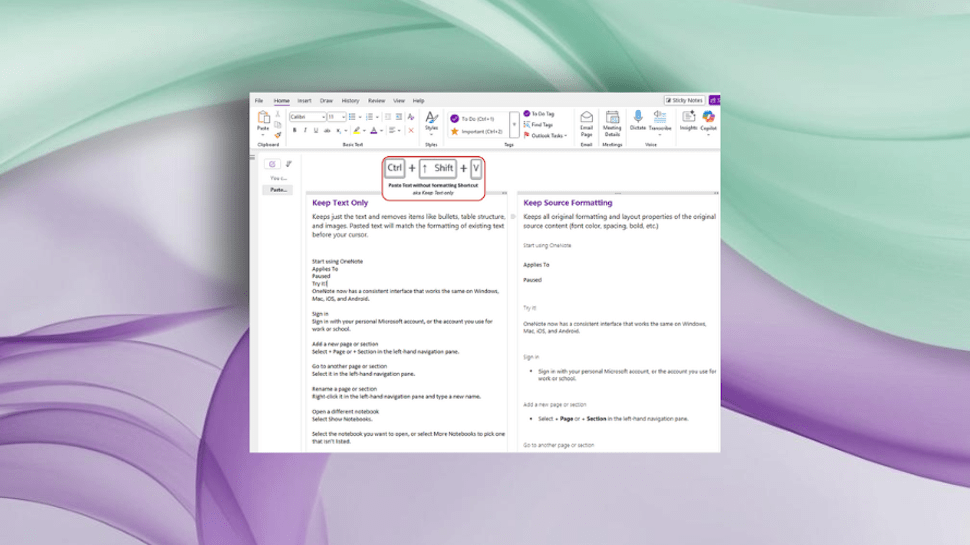970x545 pixels.
Task: Open the Draw ribbon tab
Action: (326, 101)
